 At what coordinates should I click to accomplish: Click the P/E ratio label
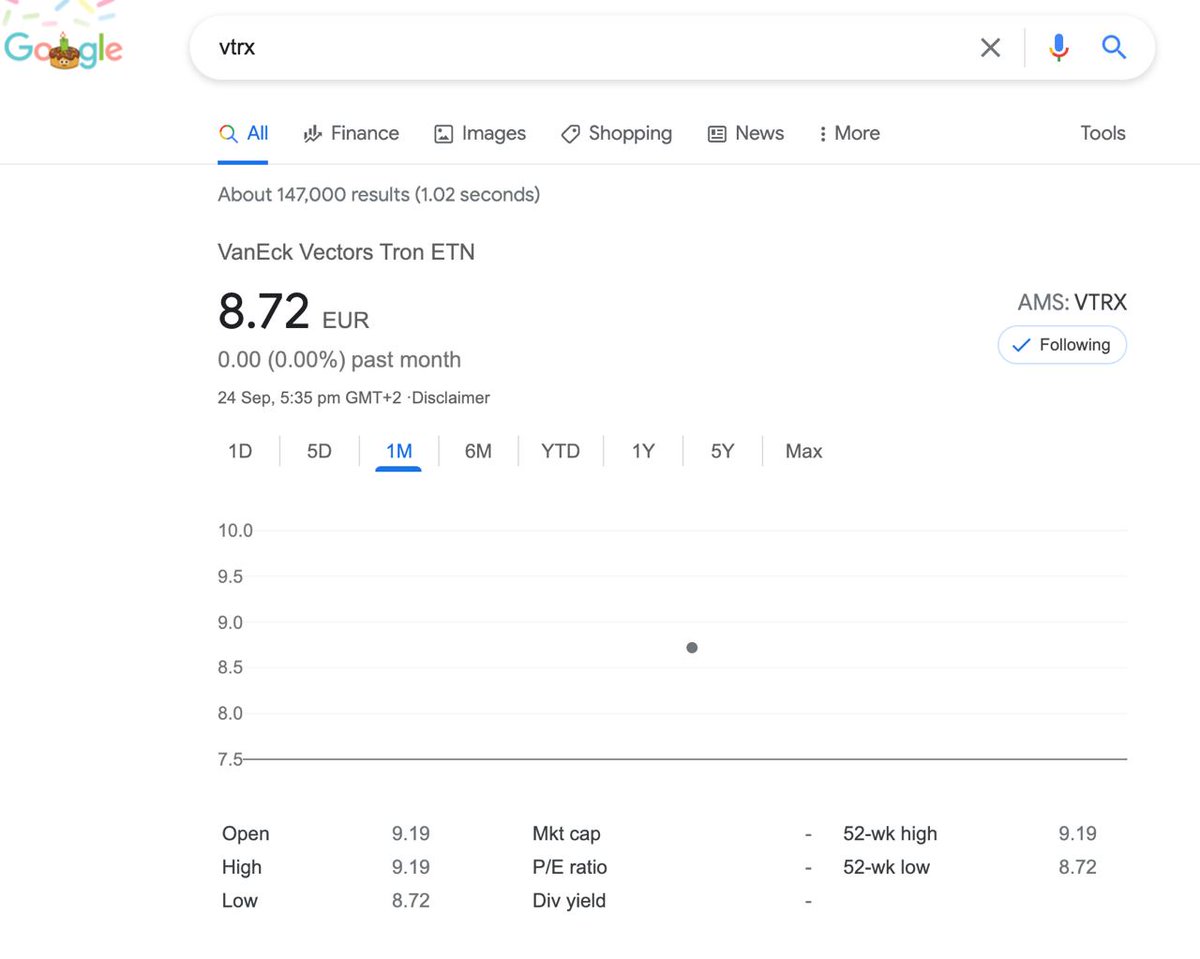(569, 867)
